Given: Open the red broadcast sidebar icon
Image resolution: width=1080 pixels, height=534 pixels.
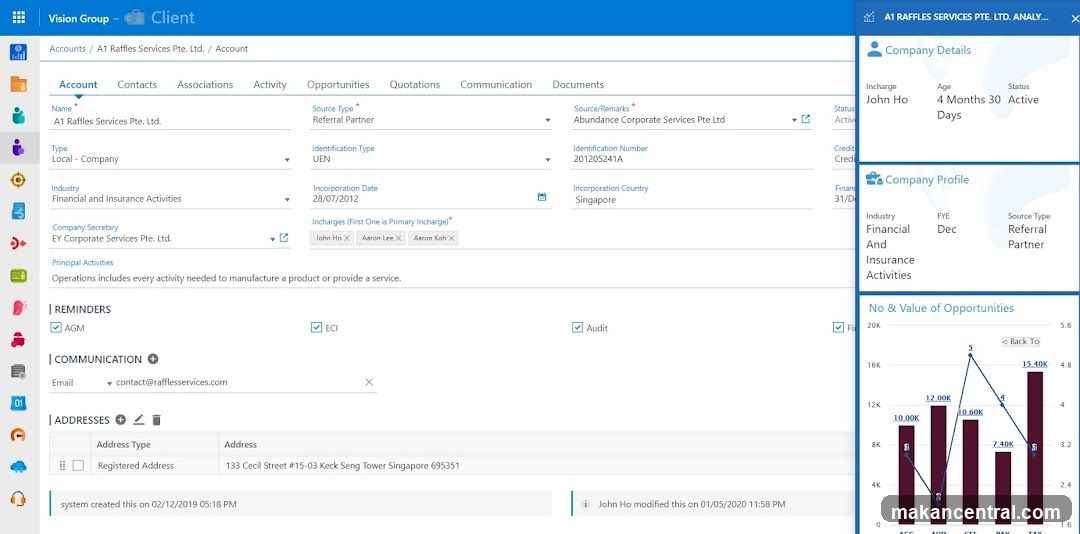Looking at the screenshot, I should (19, 243).
